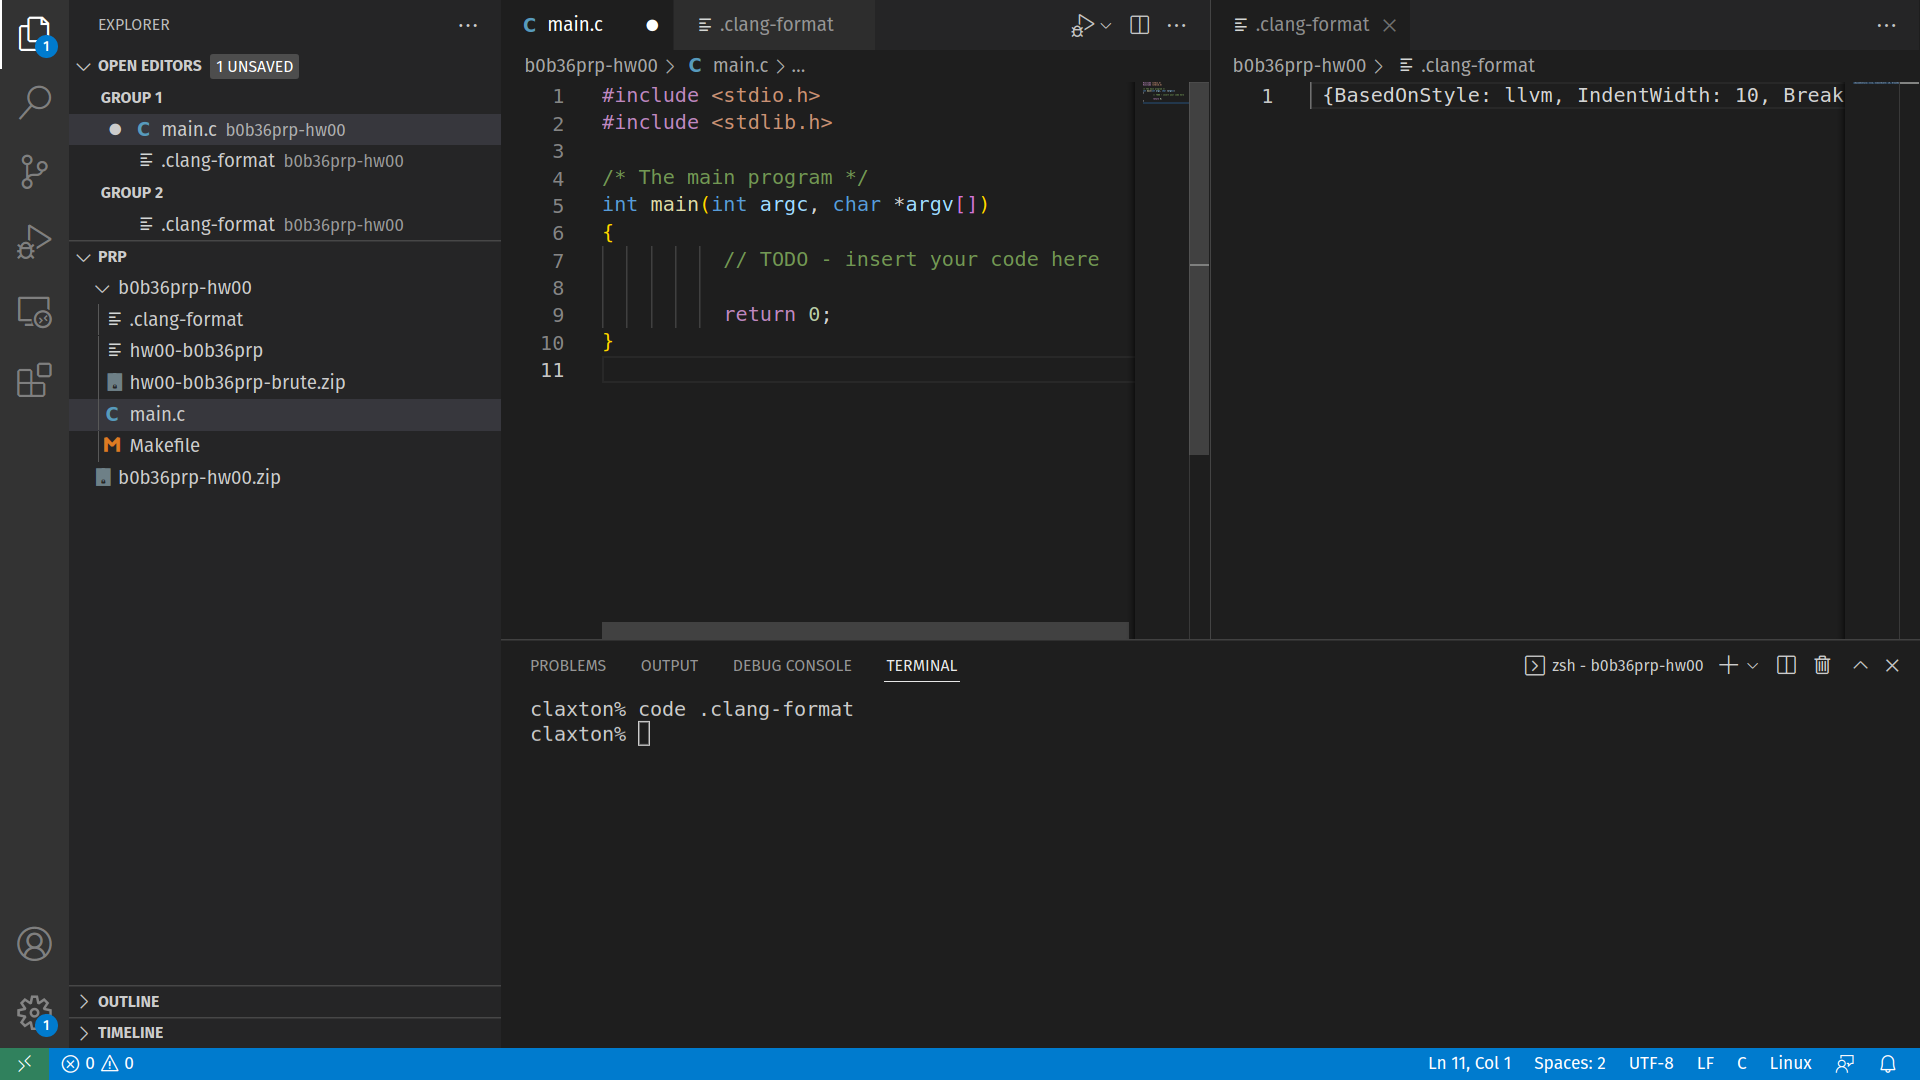Open the Remote Explorer view
Viewport: 1920px width, 1080px height.
(x=34, y=312)
